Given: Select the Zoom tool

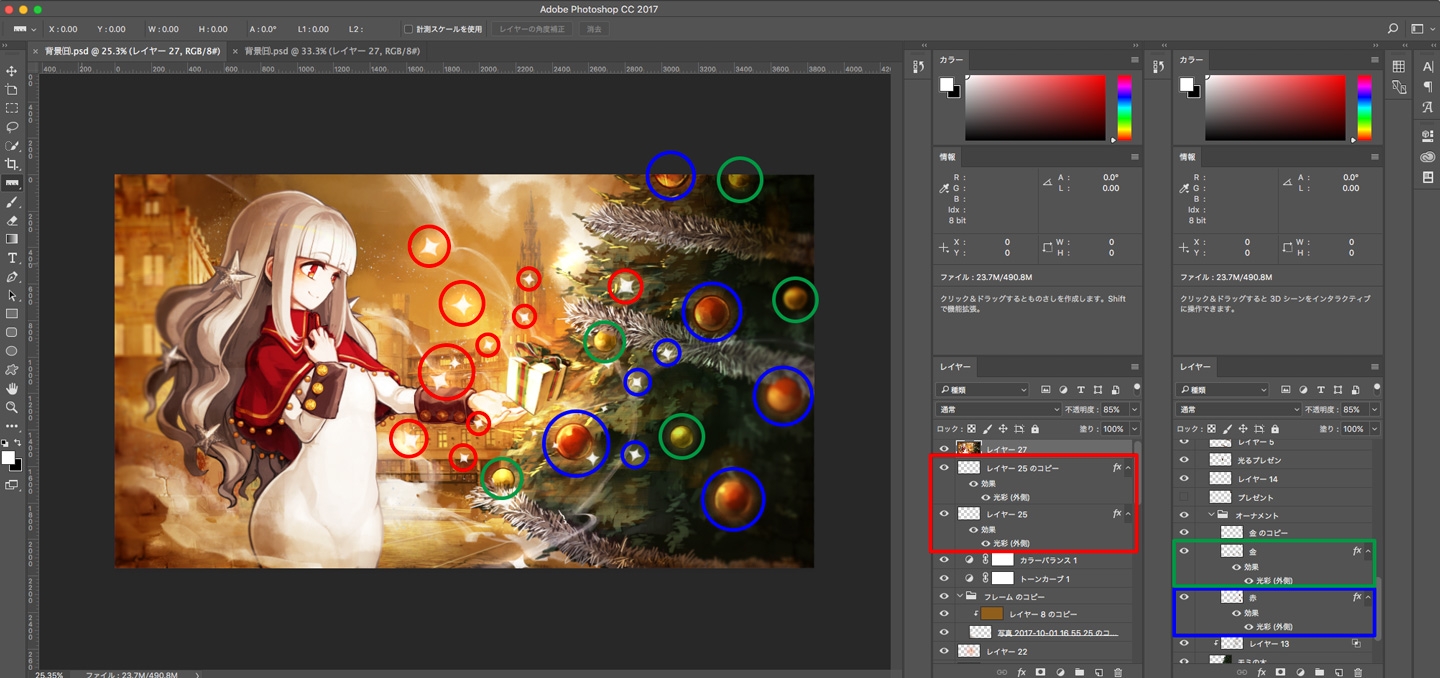Looking at the screenshot, I should pyautogui.click(x=12, y=407).
